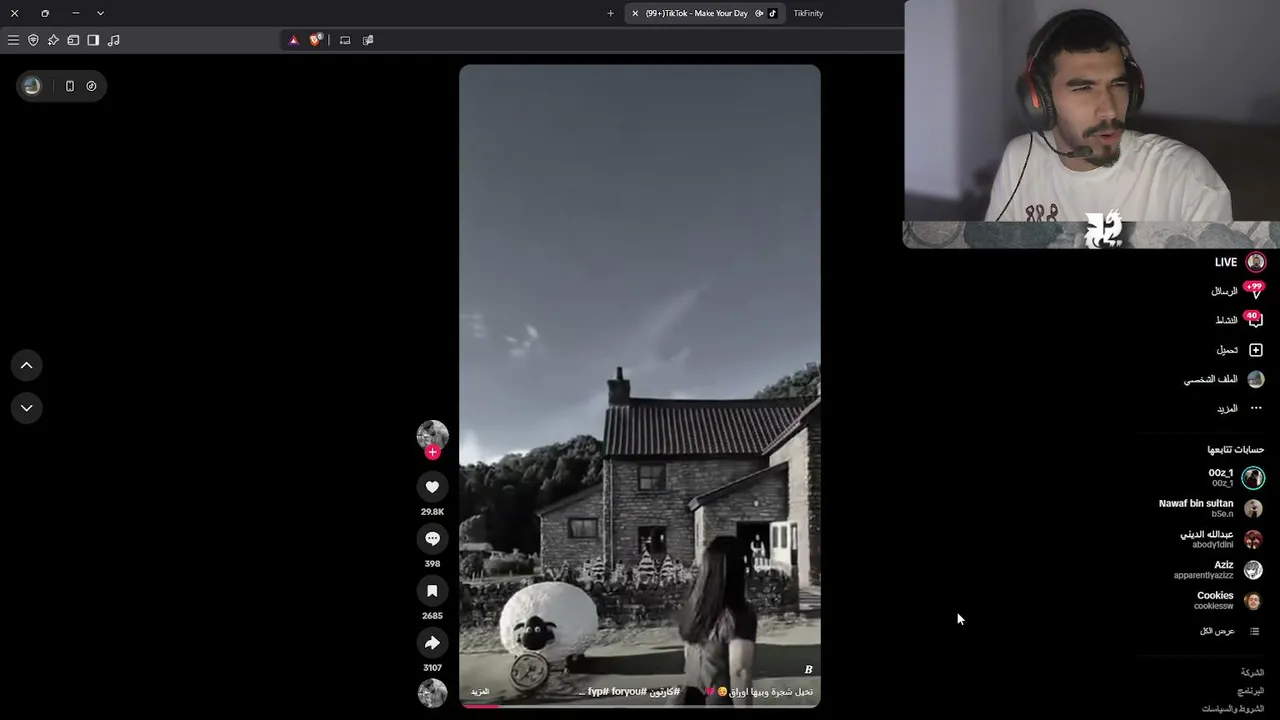Like the video with the heart icon
This screenshot has width=1280, height=720.
[432, 487]
